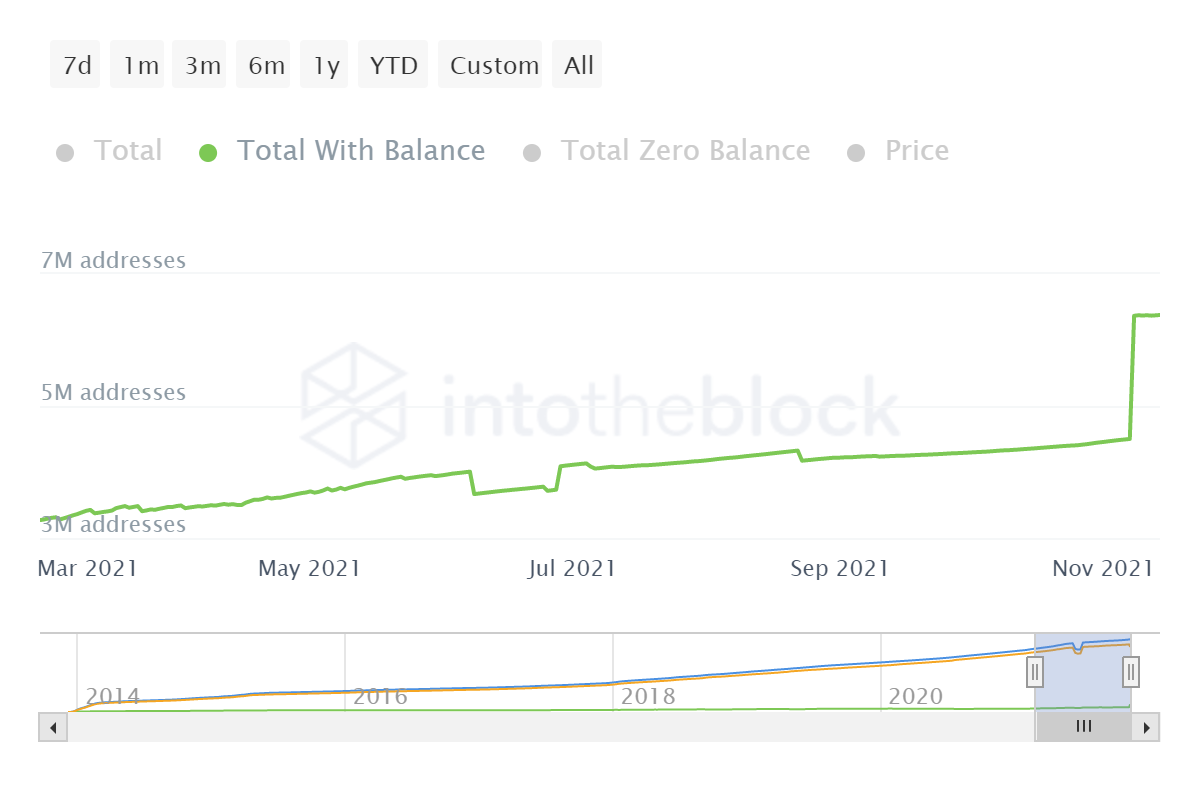Click the navigator left range handle
This screenshot has height=800, width=1200.
(1035, 671)
